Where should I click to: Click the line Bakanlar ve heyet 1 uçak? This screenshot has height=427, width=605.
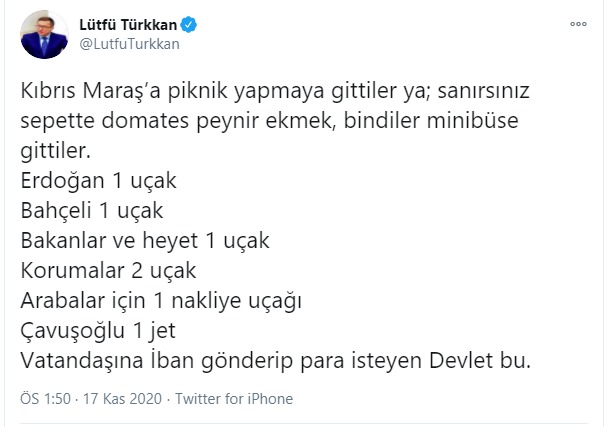145,242
